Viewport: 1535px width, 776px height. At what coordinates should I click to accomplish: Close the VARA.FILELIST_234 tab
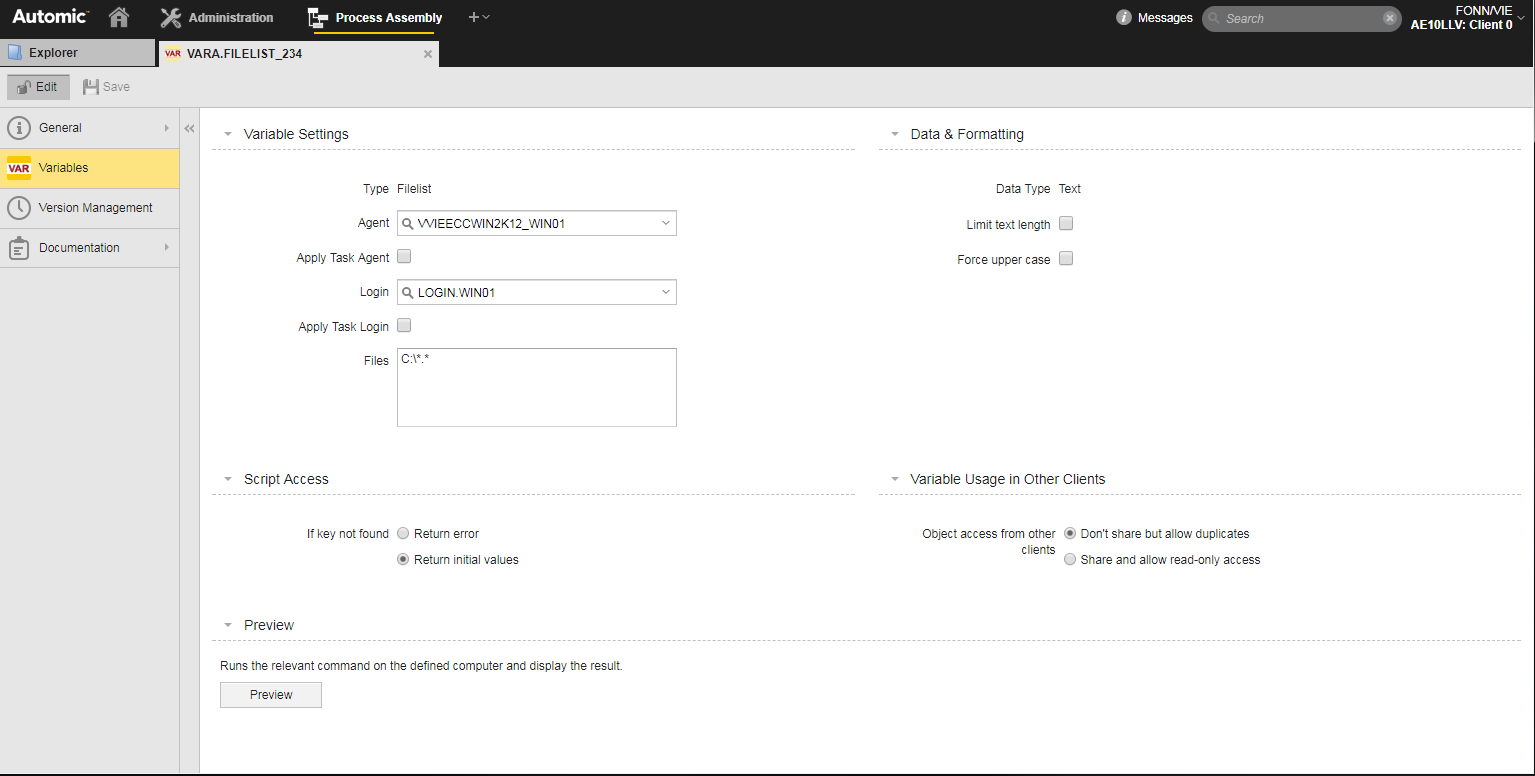[x=428, y=54]
